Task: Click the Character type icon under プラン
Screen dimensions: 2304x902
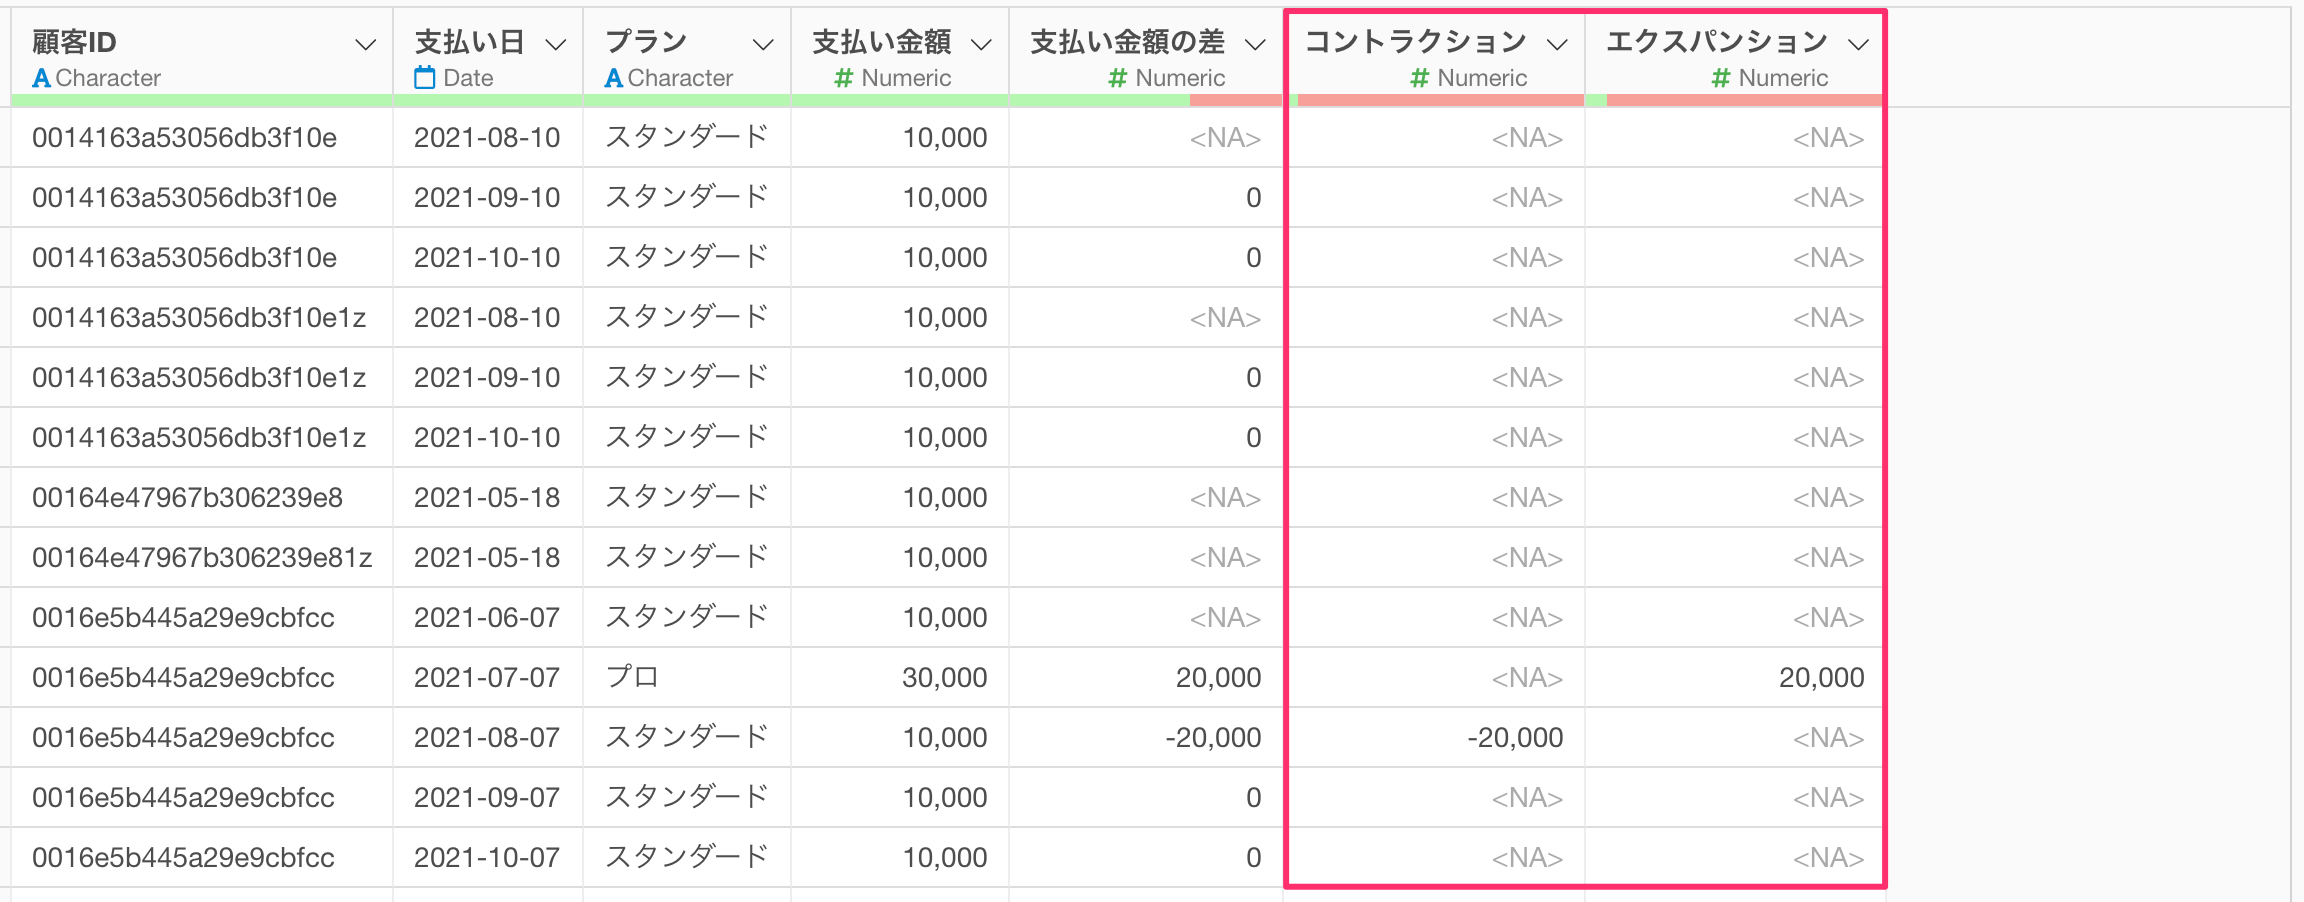Action: tap(614, 78)
